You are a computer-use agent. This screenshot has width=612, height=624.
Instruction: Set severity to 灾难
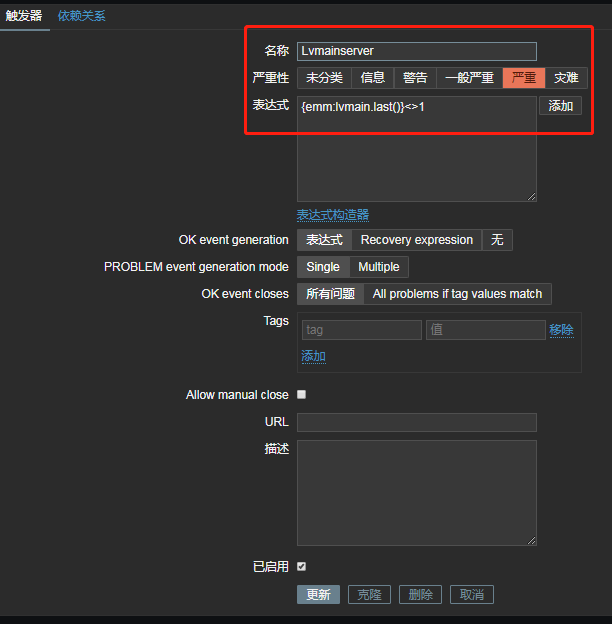(x=566, y=78)
